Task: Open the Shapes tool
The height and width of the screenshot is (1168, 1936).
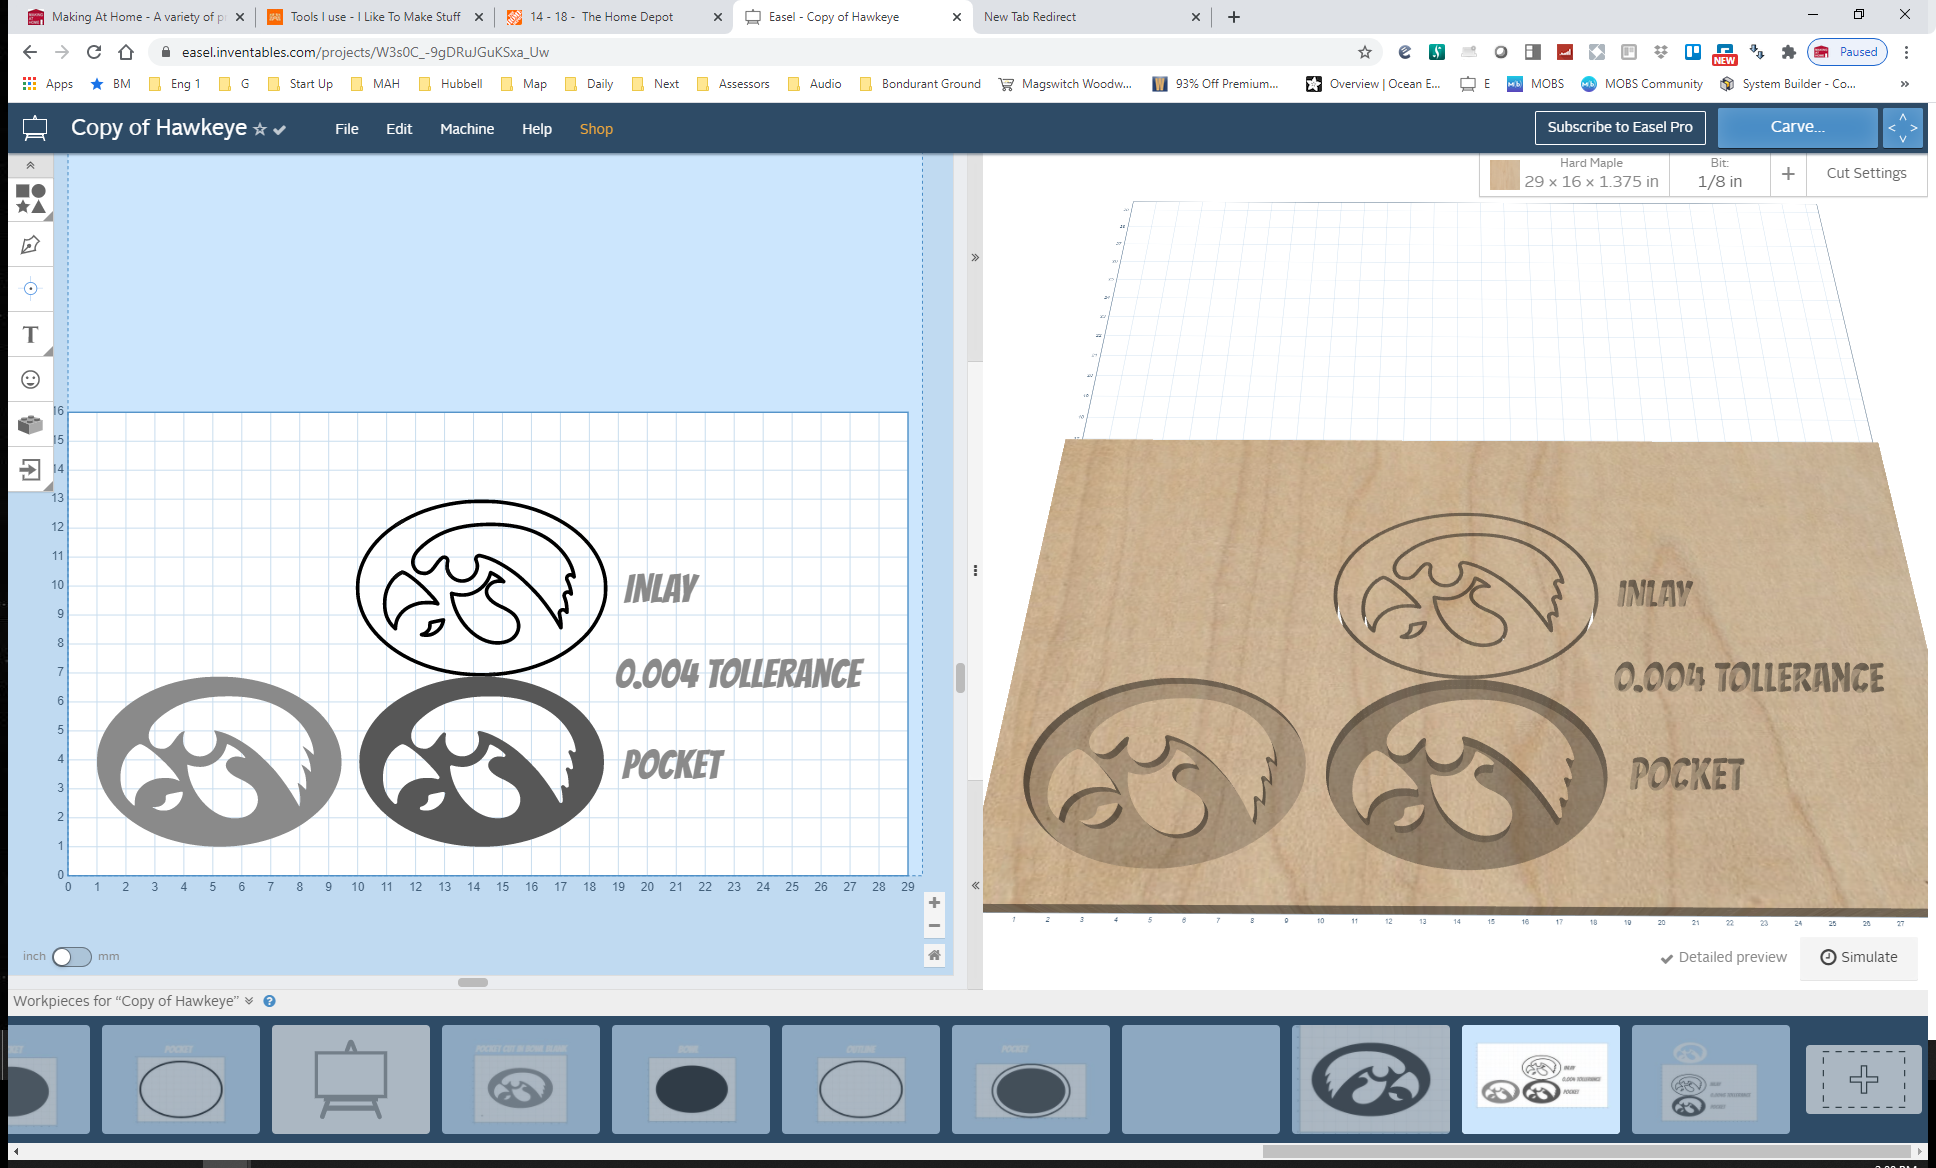Action: pyautogui.click(x=30, y=199)
